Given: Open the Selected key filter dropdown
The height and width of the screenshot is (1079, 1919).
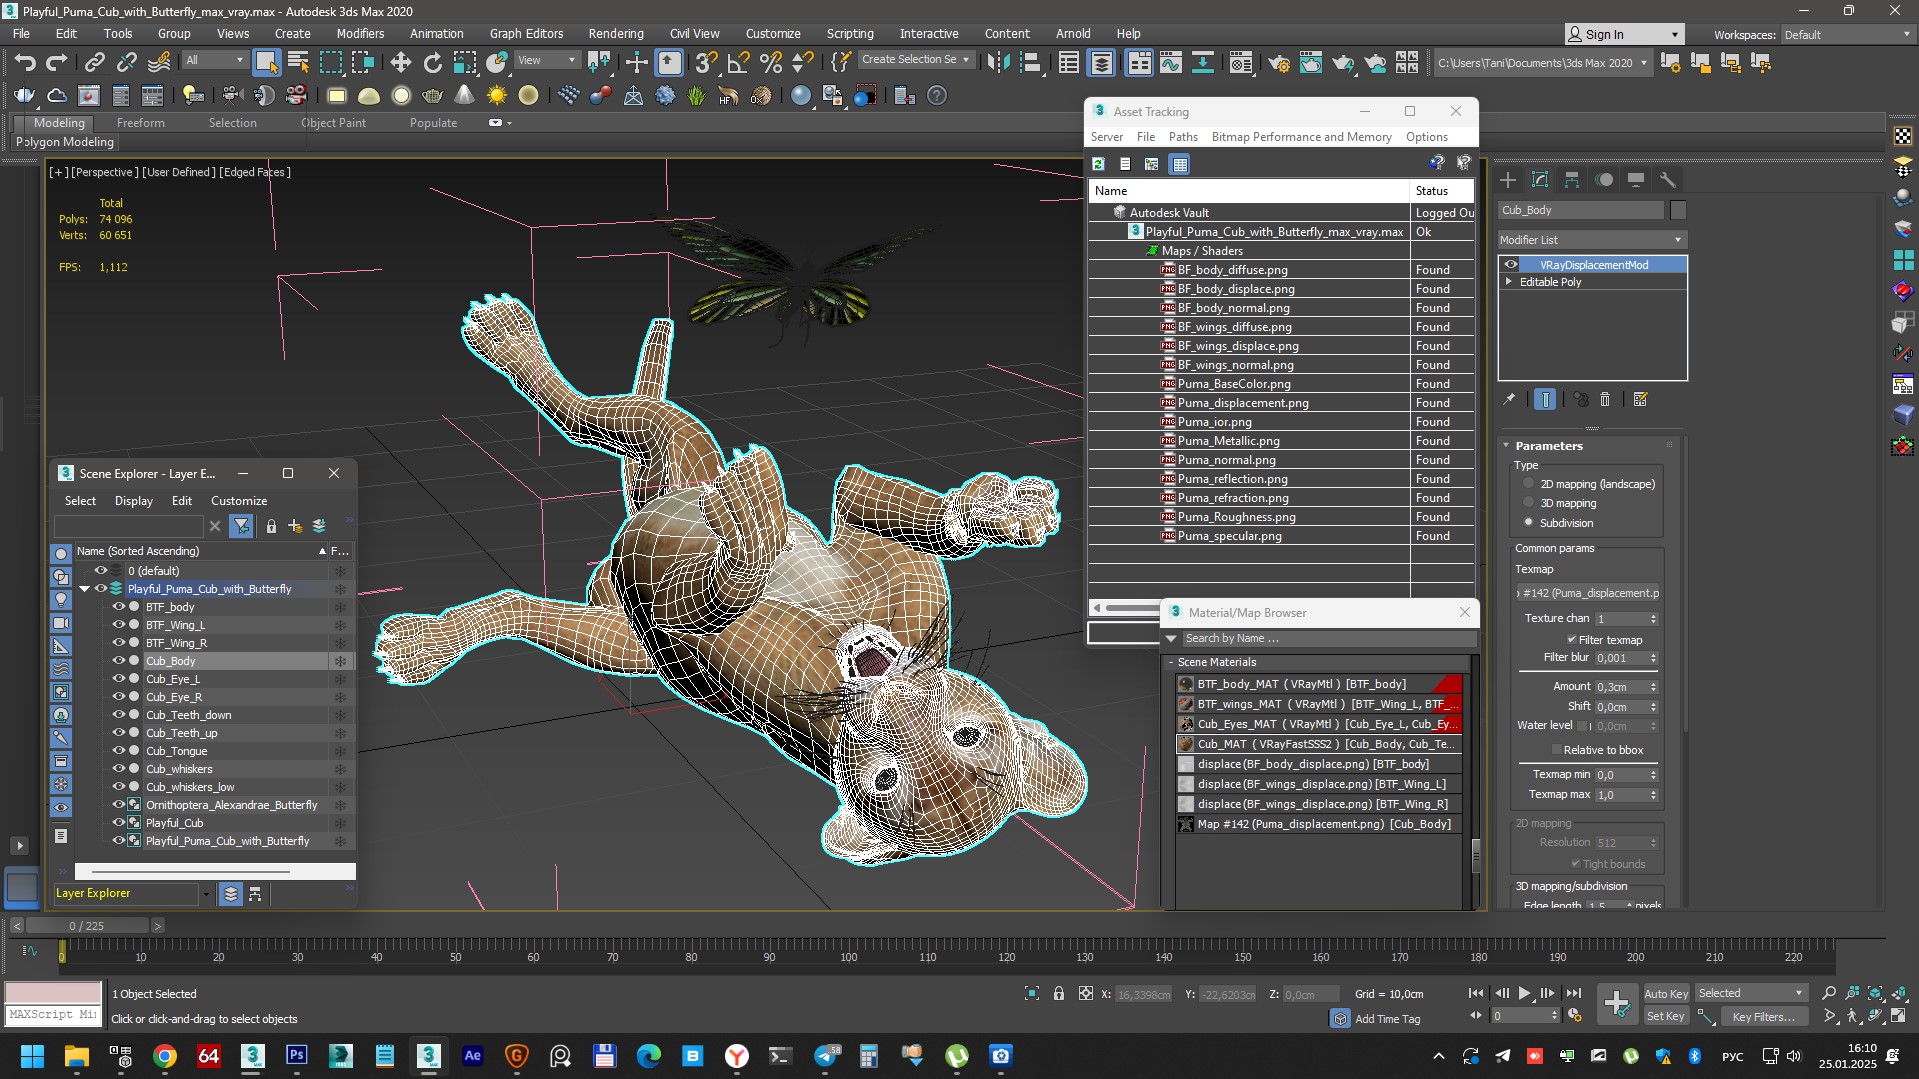Looking at the screenshot, I should click(x=1750, y=993).
